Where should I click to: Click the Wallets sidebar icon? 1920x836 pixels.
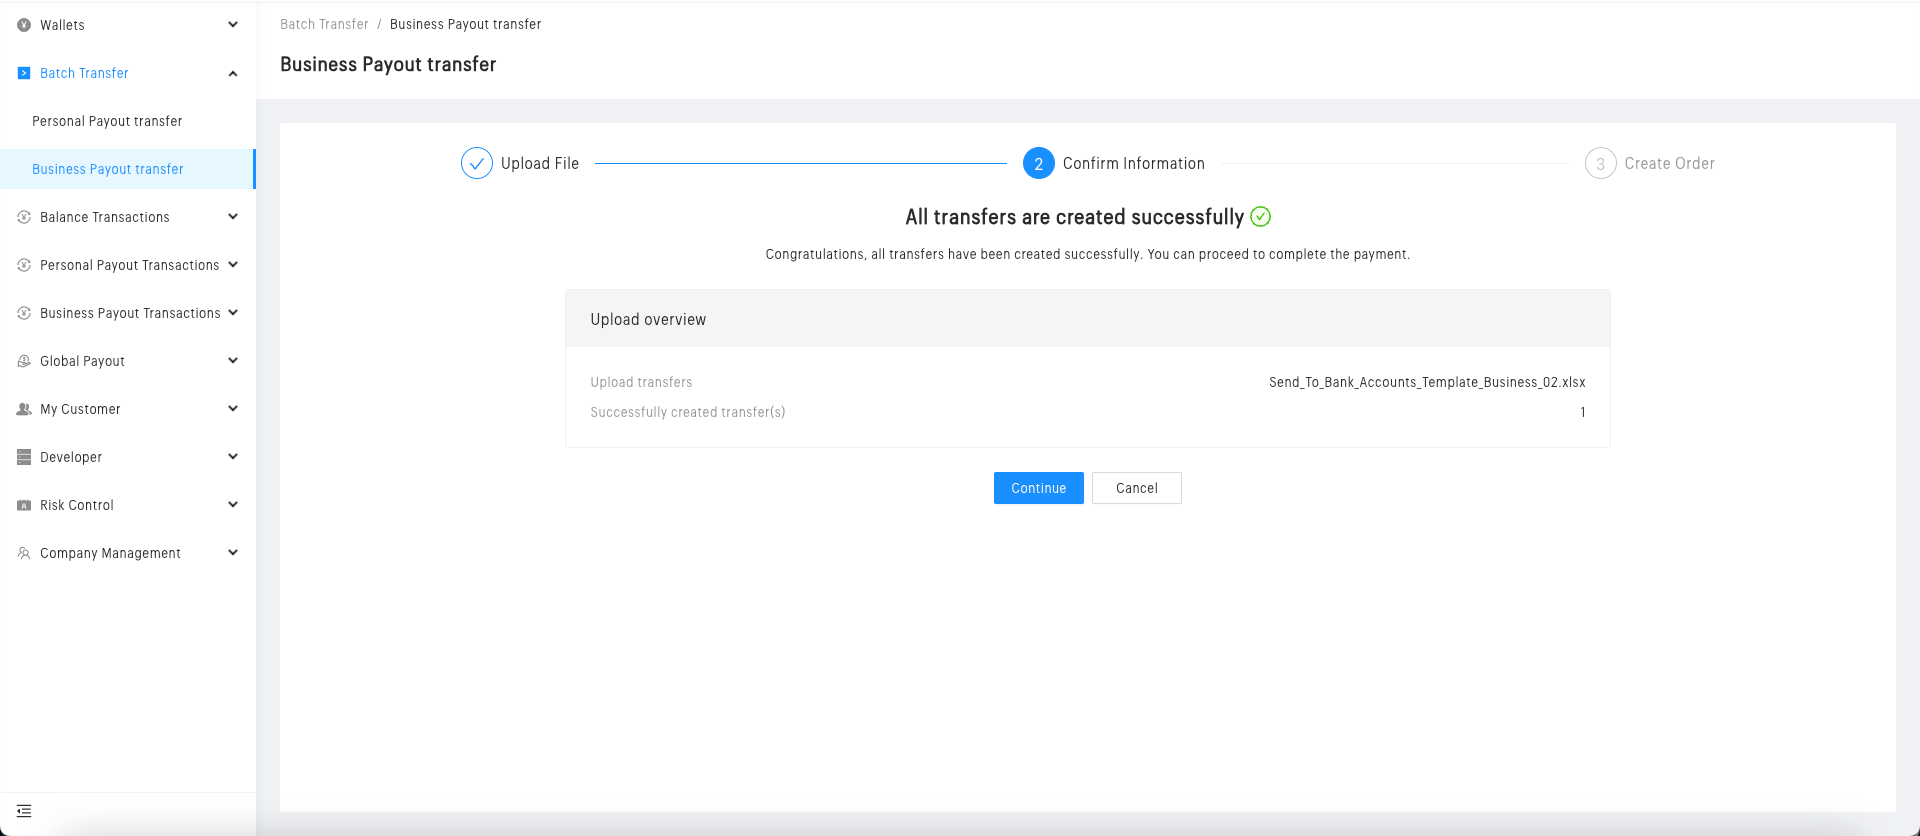[x=24, y=25]
